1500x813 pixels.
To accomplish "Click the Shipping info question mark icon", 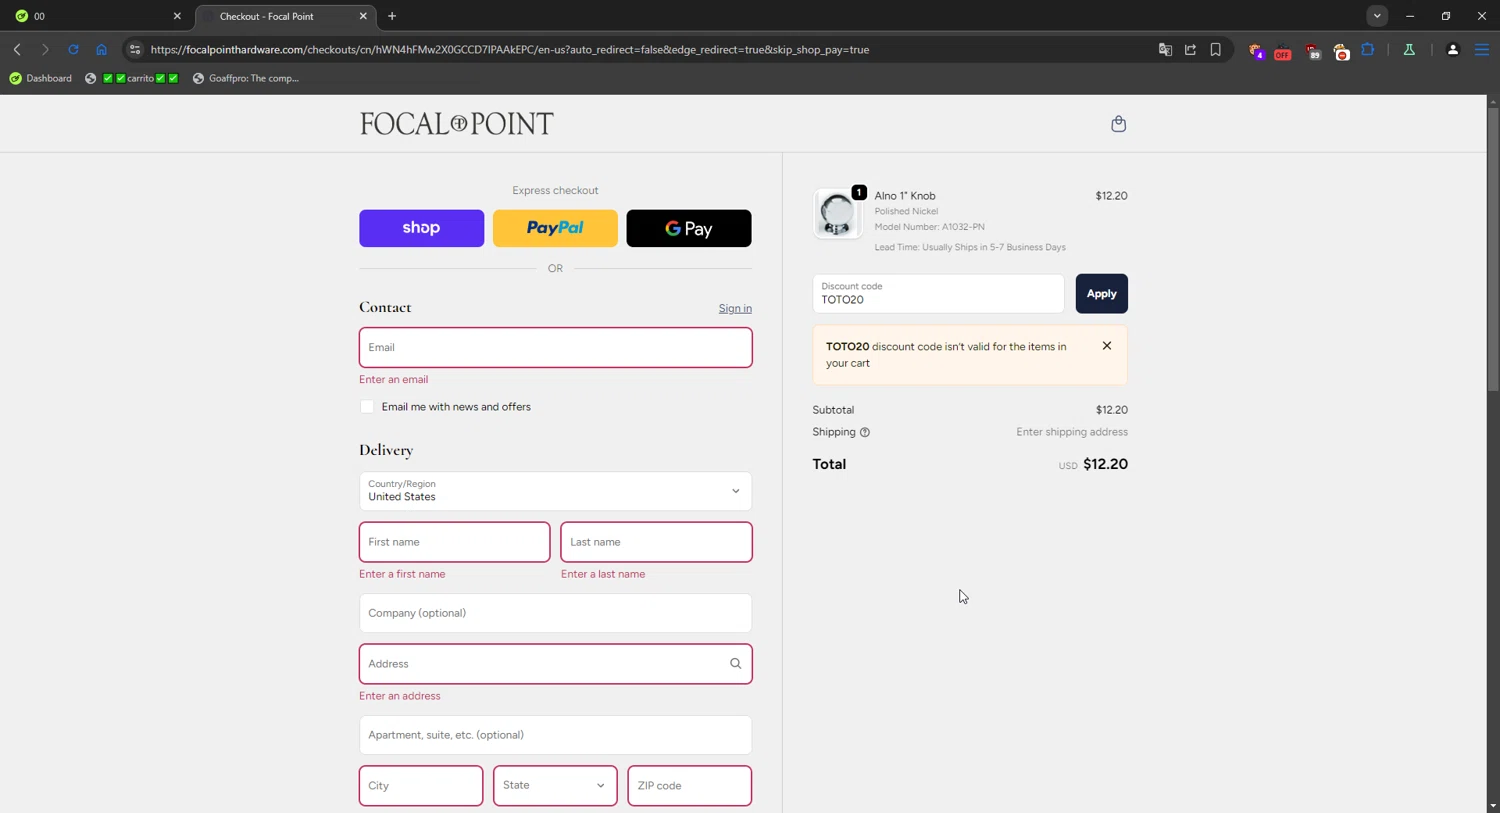I will [865, 432].
